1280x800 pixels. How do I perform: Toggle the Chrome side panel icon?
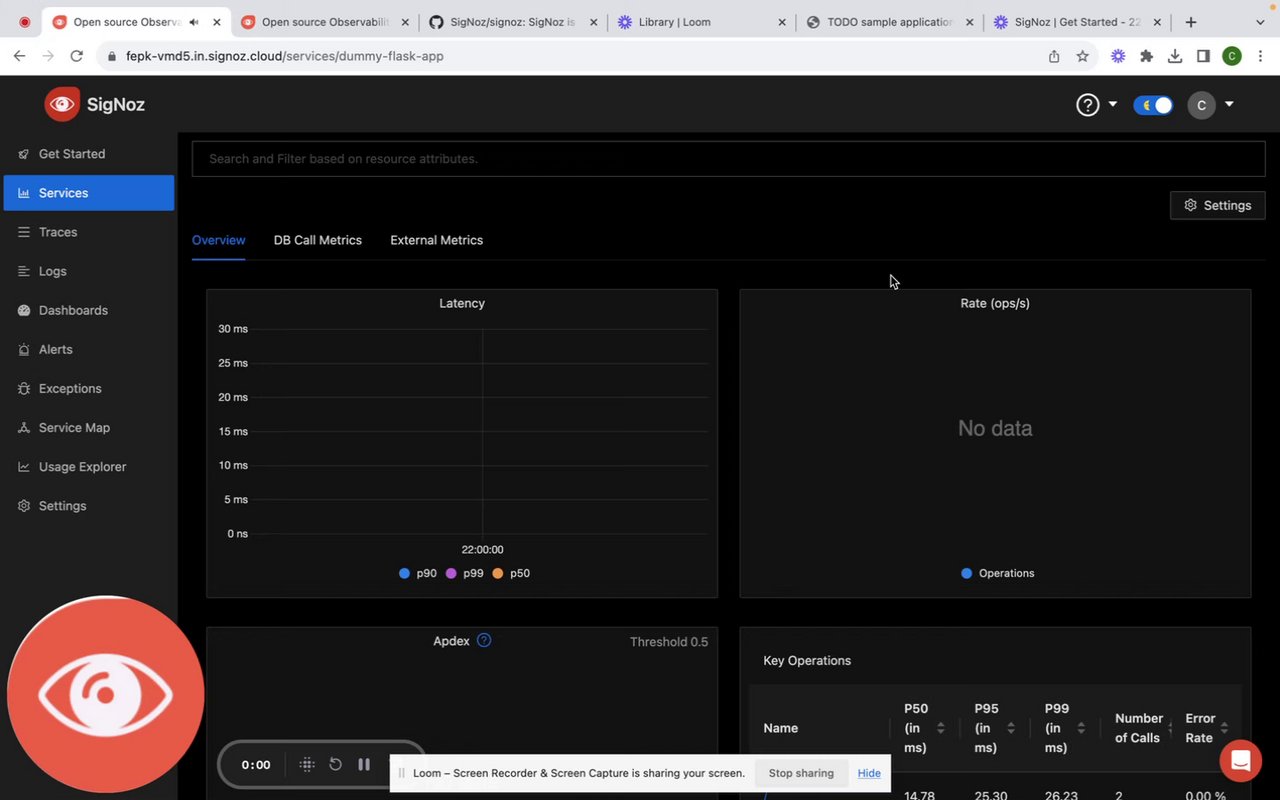[x=1204, y=56]
